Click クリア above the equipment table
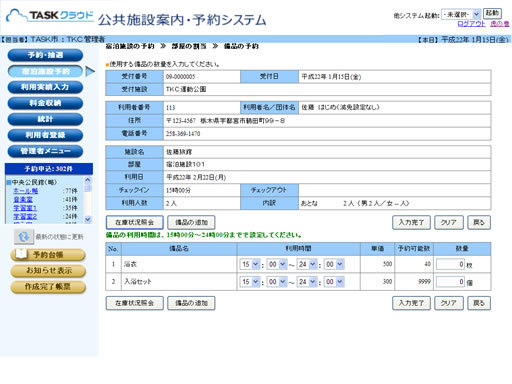This screenshot has width=512, height=384. (449, 223)
